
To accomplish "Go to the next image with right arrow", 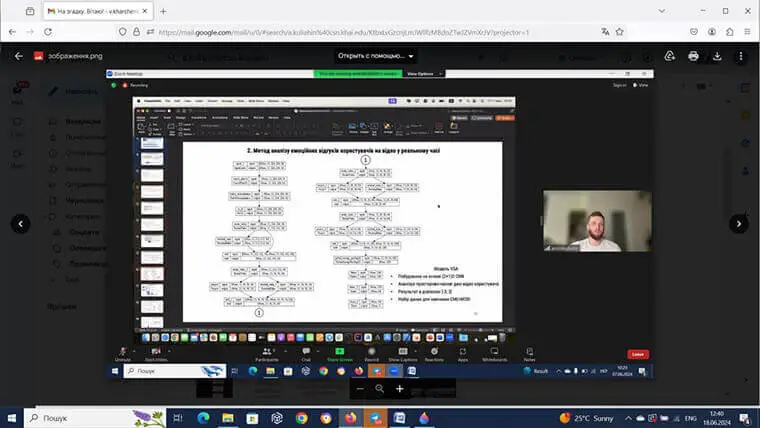I will (738, 224).
